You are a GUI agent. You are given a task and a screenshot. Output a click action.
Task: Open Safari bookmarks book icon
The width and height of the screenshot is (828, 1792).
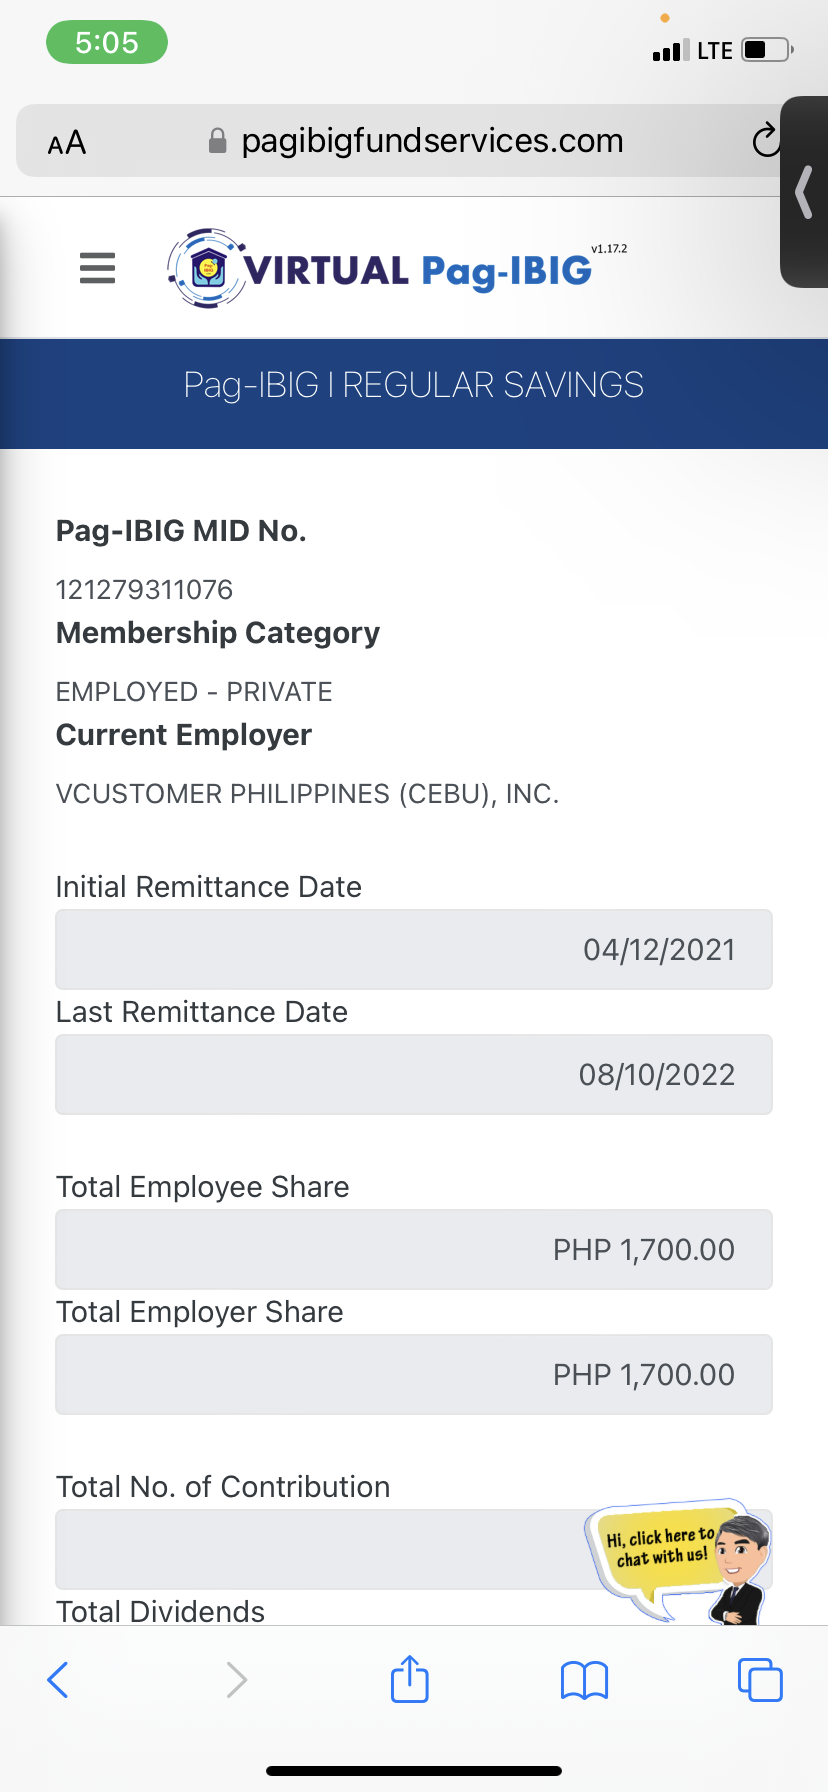tap(585, 1680)
